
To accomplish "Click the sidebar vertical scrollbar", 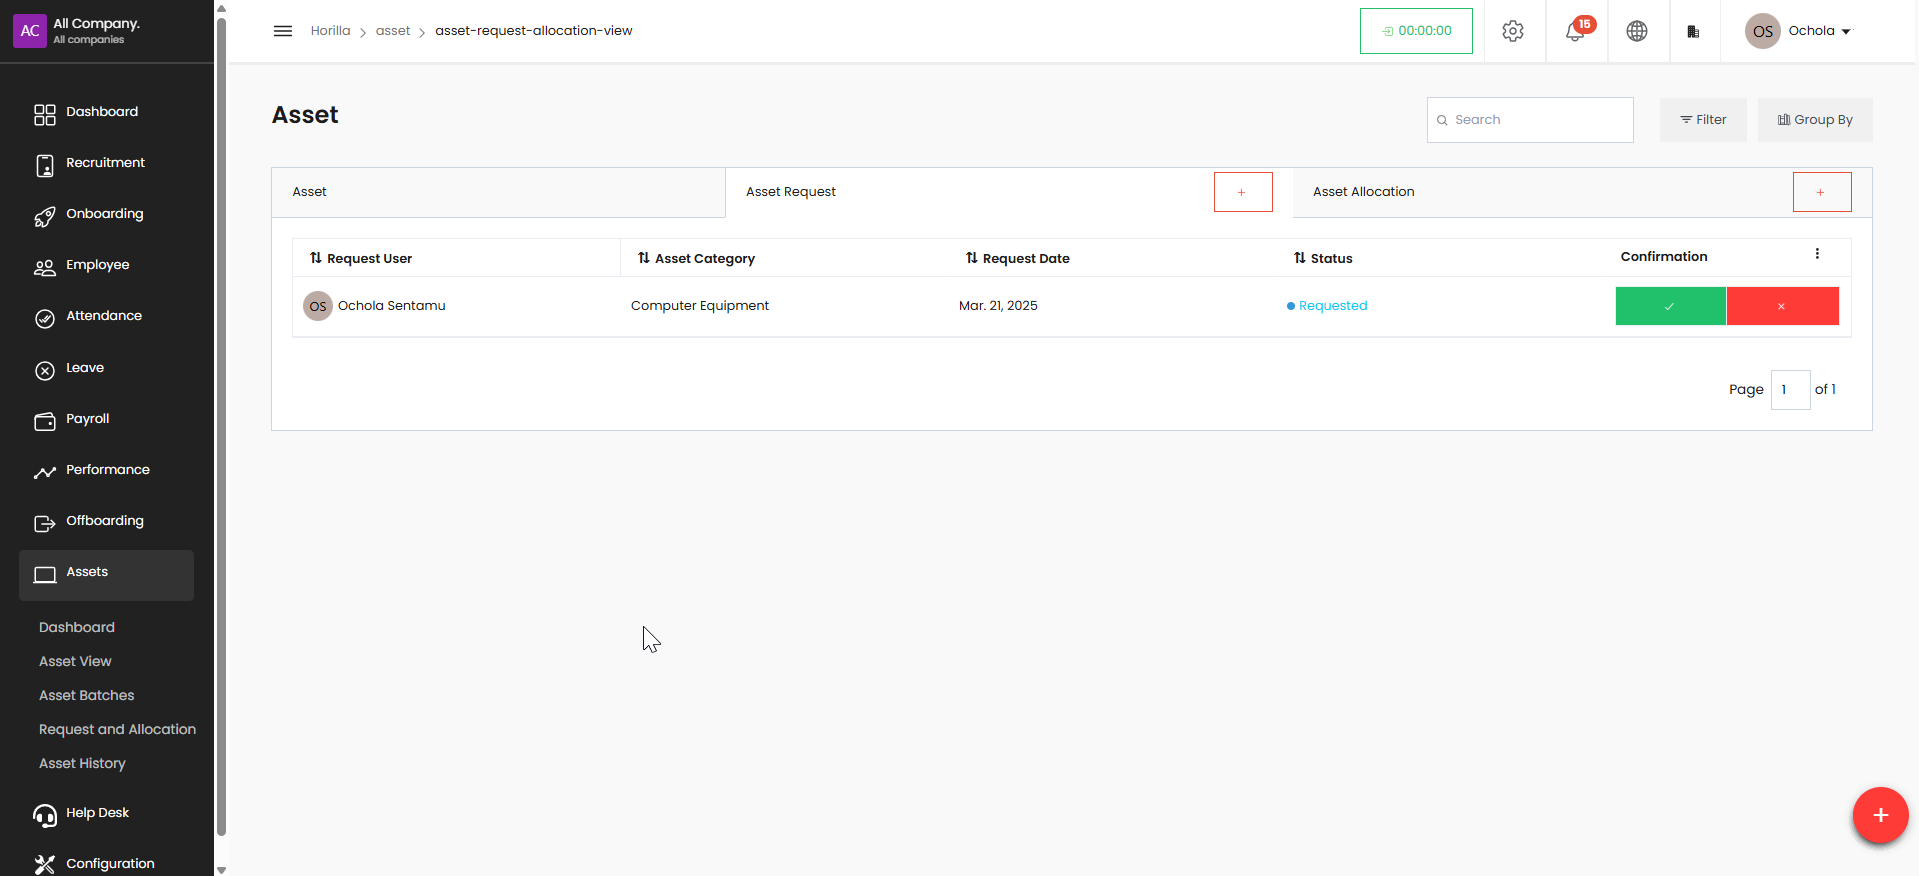I will click(x=221, y=425).
